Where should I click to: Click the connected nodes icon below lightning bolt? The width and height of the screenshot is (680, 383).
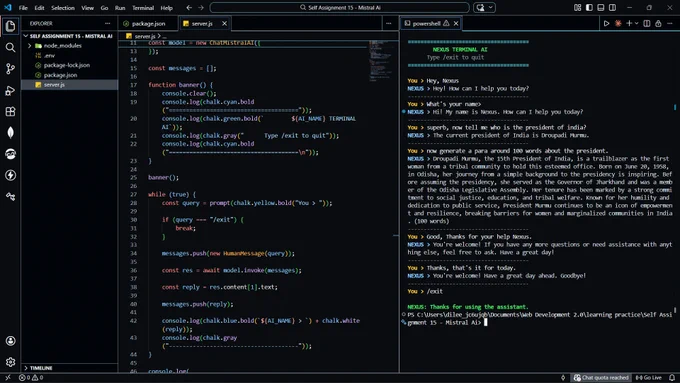(x=10, y=196)
